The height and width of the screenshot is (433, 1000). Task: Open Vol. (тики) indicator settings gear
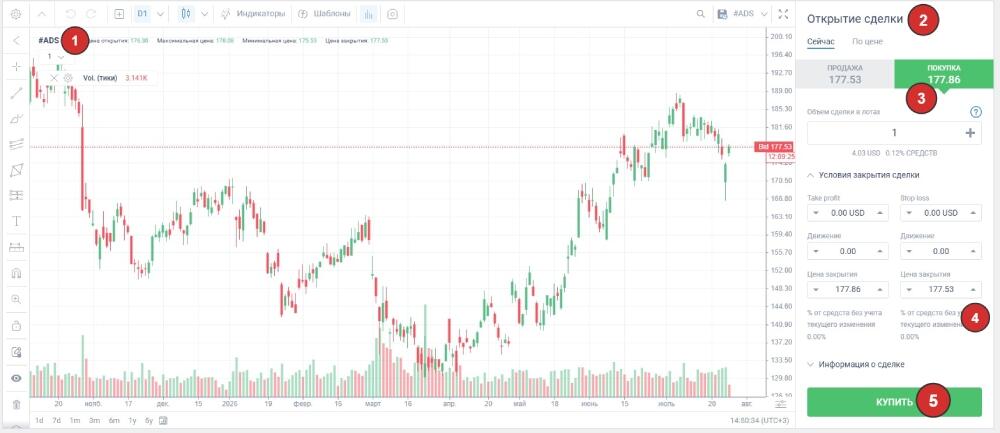[x=68, y=78]
